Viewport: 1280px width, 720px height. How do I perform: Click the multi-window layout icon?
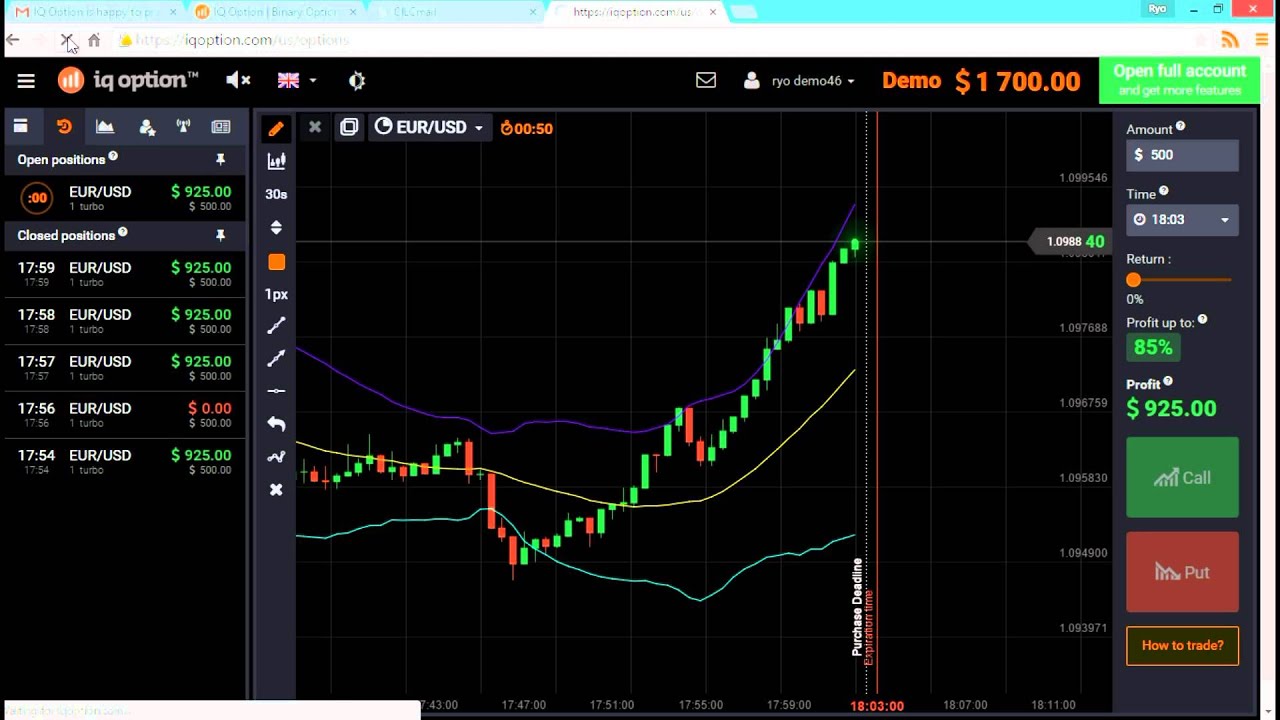click(x=349, y=127)
